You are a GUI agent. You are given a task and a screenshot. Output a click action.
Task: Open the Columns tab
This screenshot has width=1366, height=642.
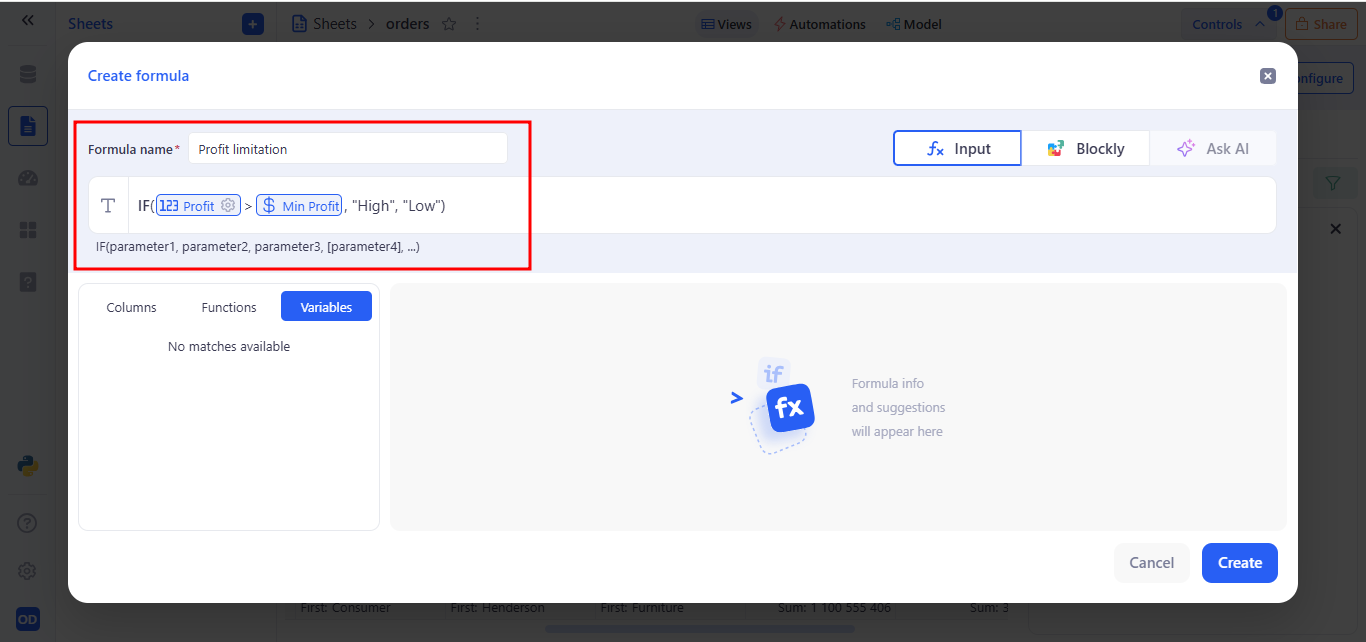131,307
